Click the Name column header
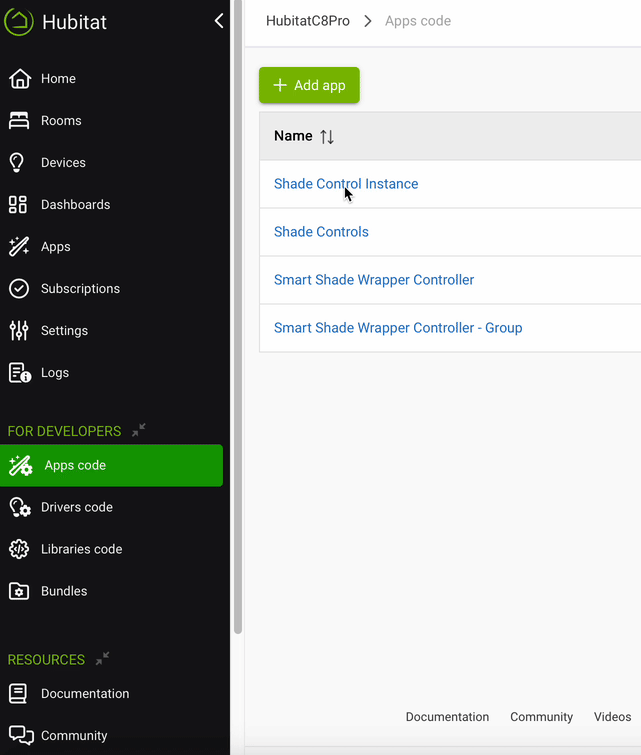641x755 pixels. pyautogui.click(x=293, y=136)
